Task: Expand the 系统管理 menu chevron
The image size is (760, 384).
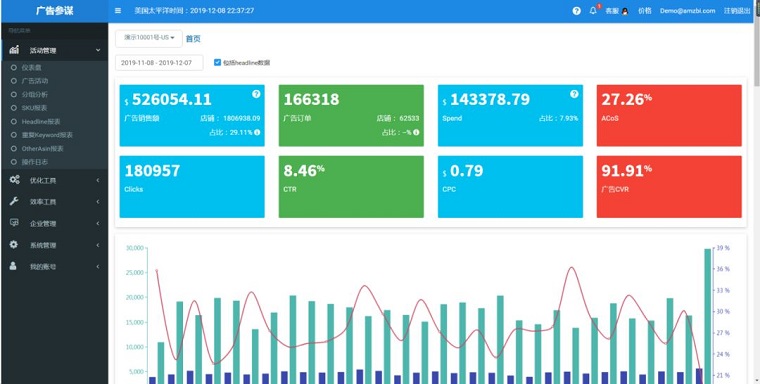Action: (98, 245)
